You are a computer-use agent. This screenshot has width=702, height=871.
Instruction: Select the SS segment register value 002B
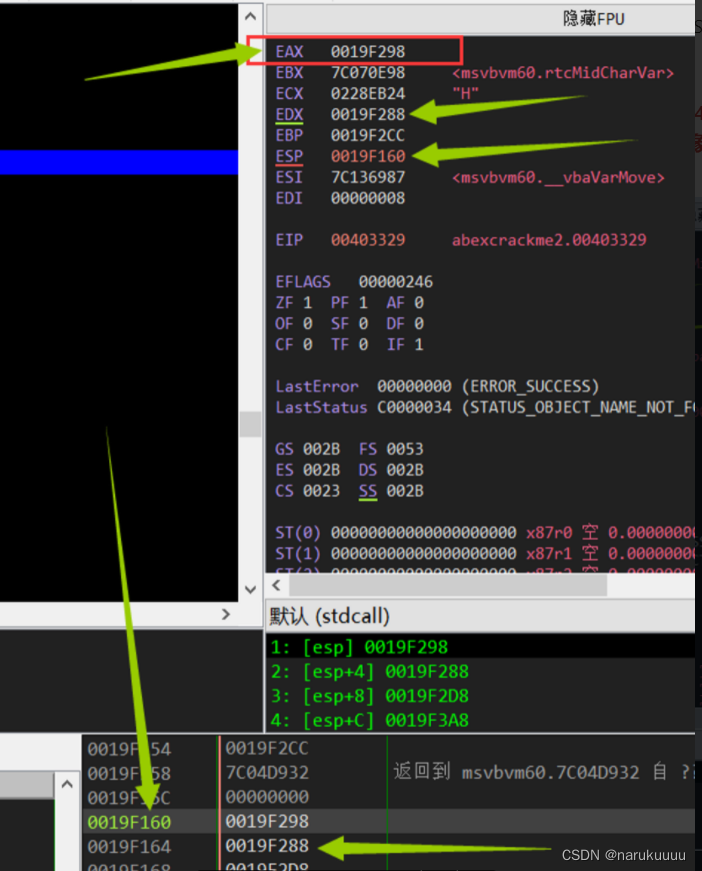(x=405, y=491)
